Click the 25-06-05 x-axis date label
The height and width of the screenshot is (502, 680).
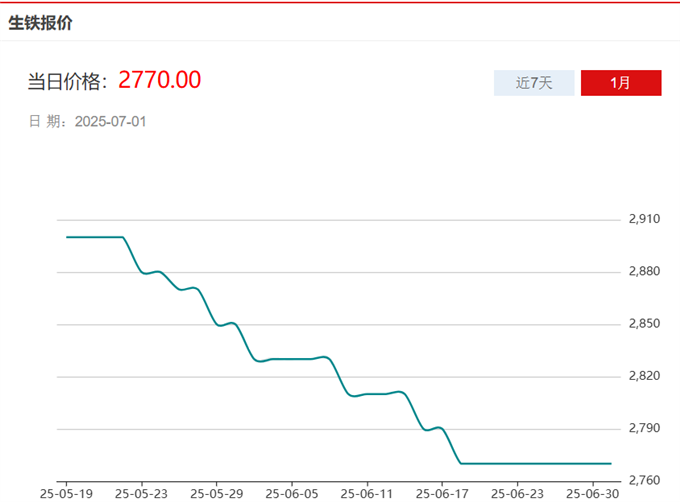(x=291, y=493)
